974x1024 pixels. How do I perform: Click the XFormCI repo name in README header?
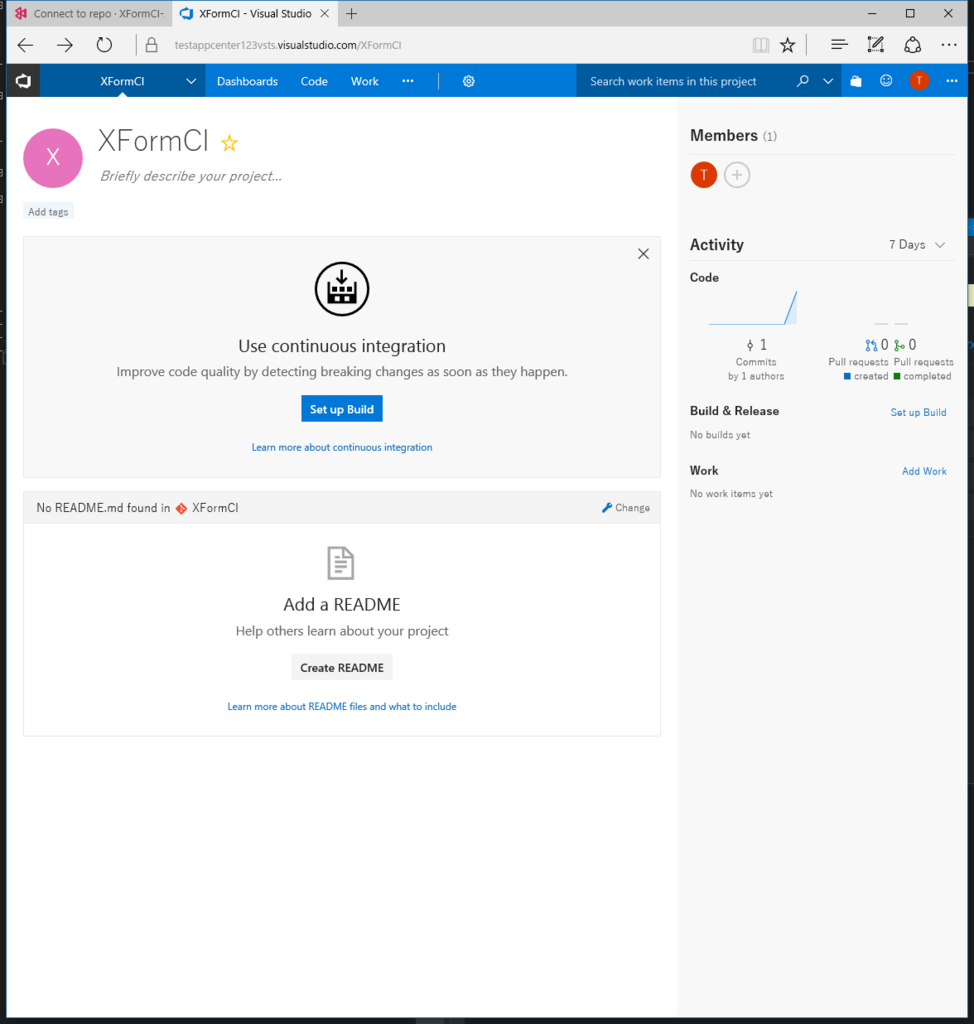point(215,508)
